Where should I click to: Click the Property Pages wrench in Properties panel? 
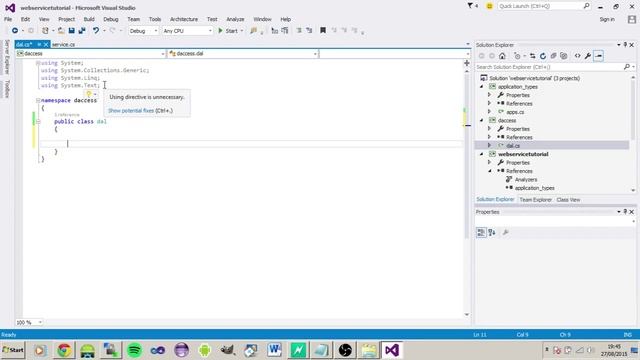[505, 232]
